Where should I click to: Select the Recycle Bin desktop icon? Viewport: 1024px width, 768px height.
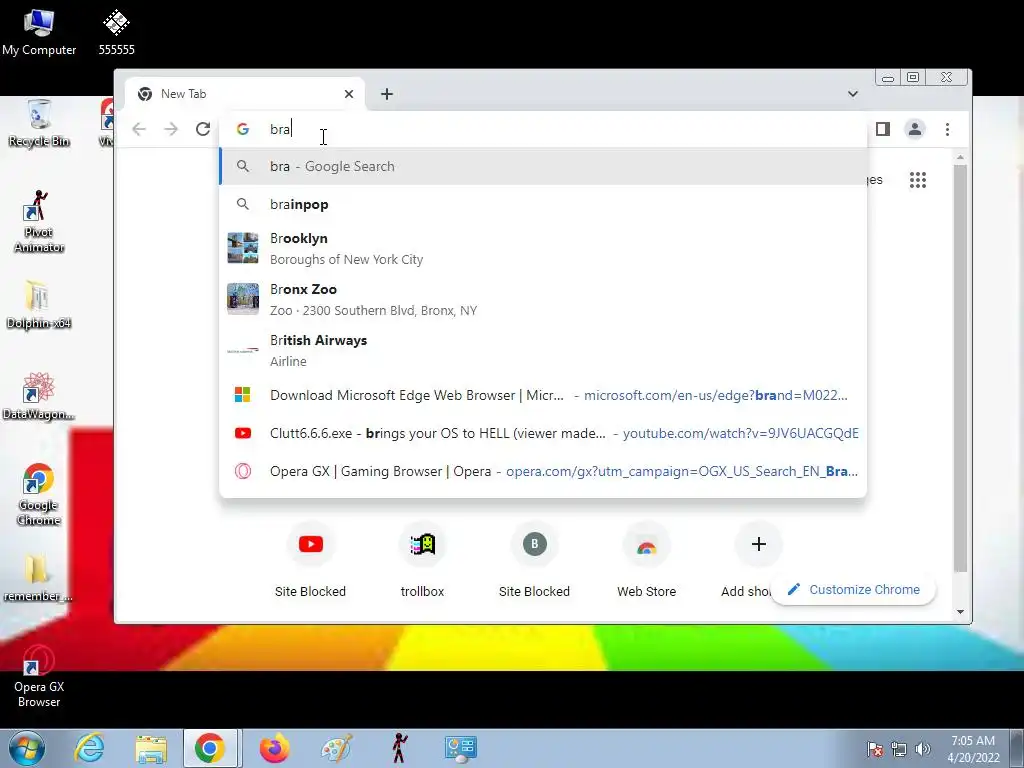click(x=39, y=123)
